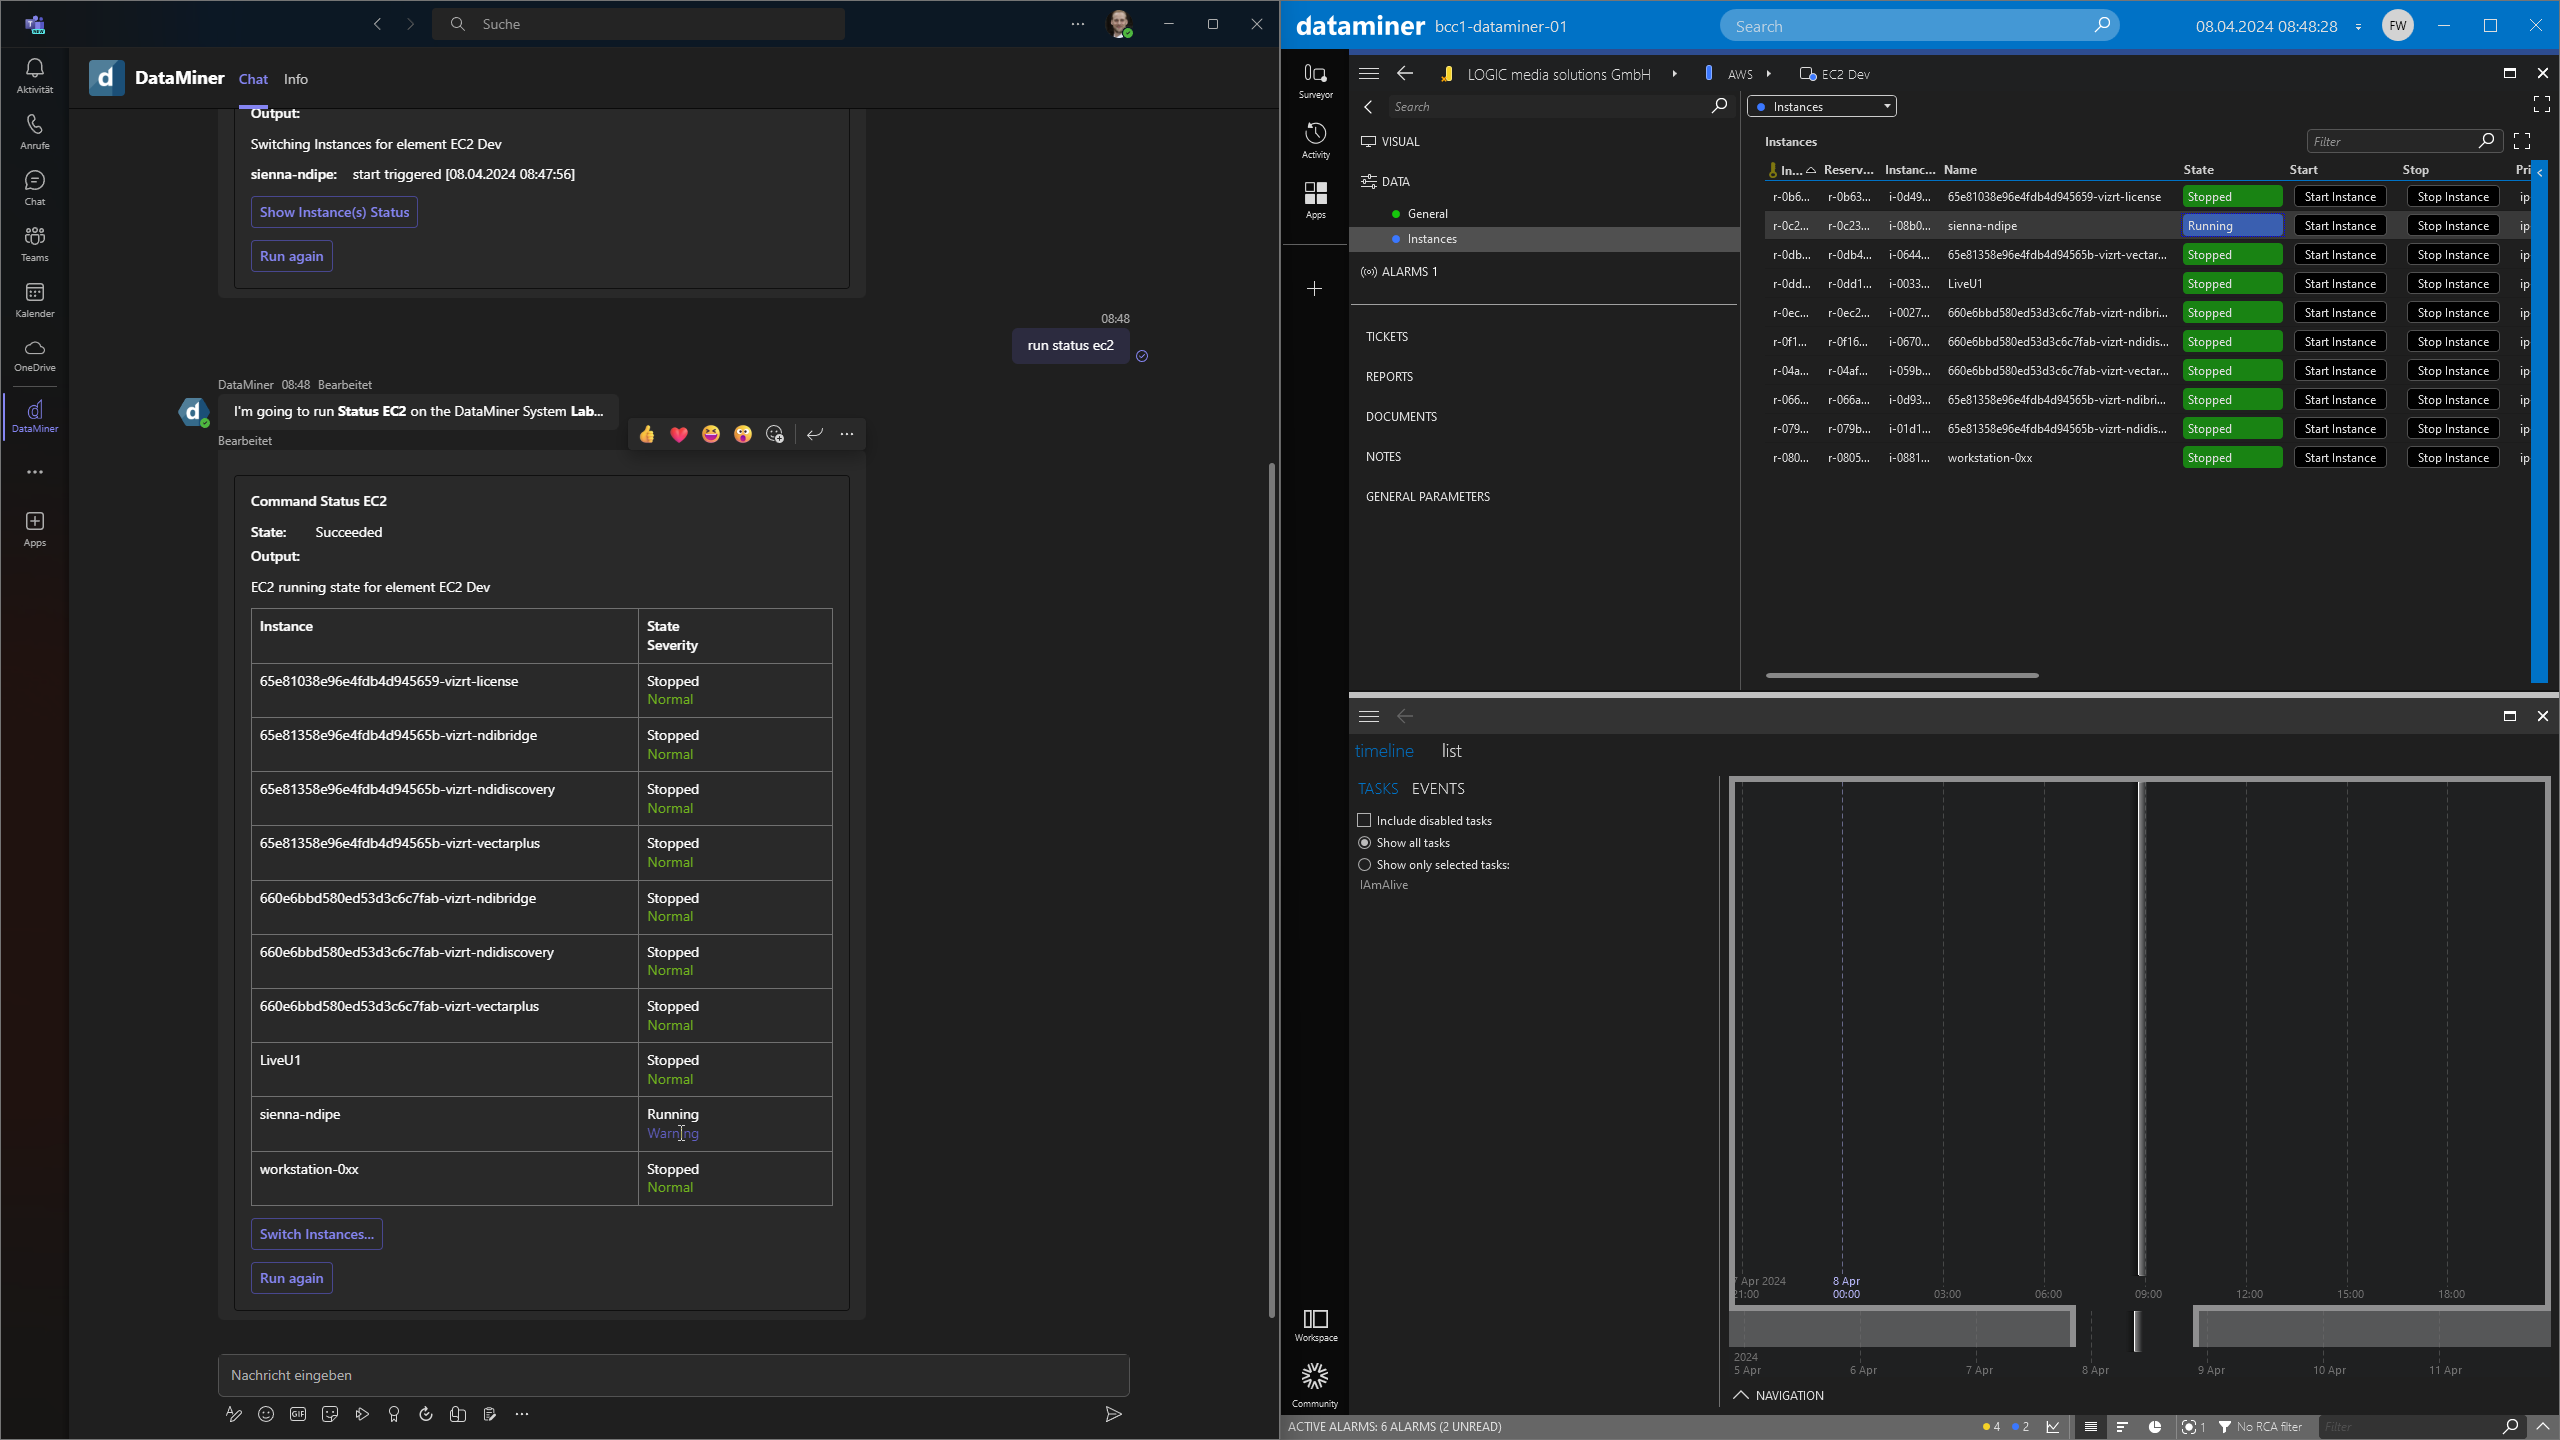Open Anrufe in the Teams sidebar

(35, 131)
